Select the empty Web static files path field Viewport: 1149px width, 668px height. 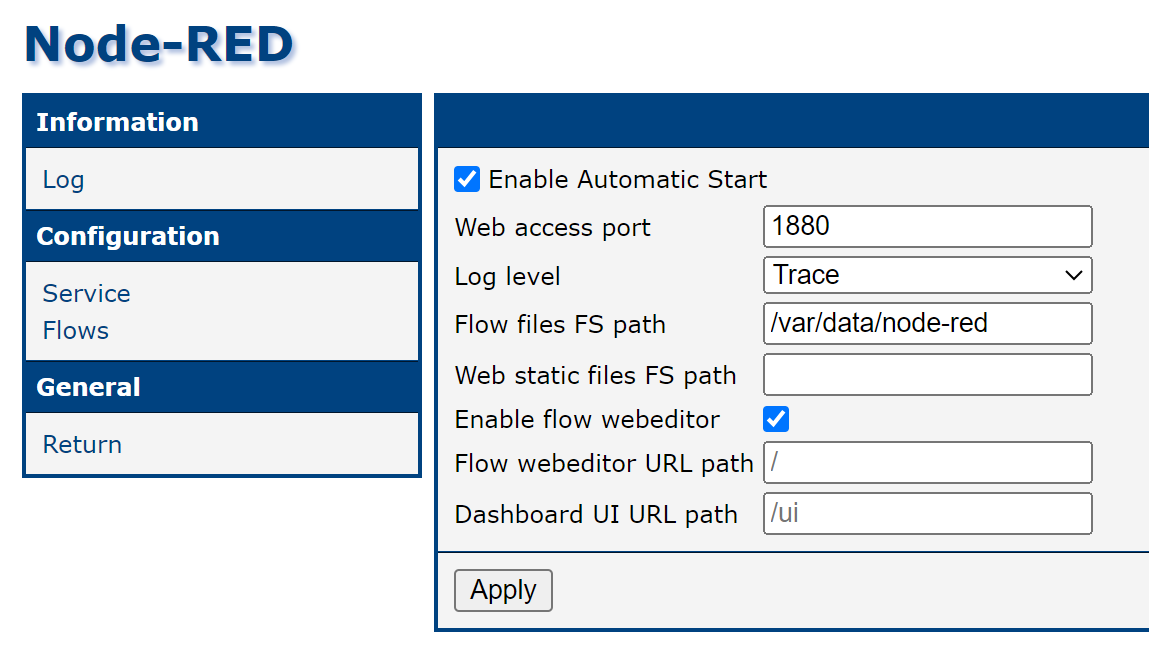[927, 375]
